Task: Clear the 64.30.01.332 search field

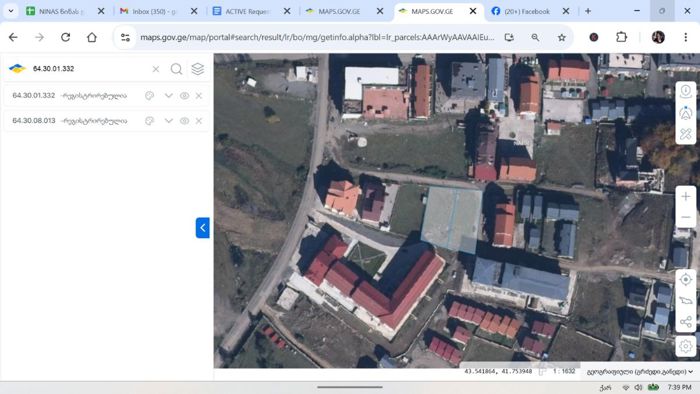Action: (156, 69)
